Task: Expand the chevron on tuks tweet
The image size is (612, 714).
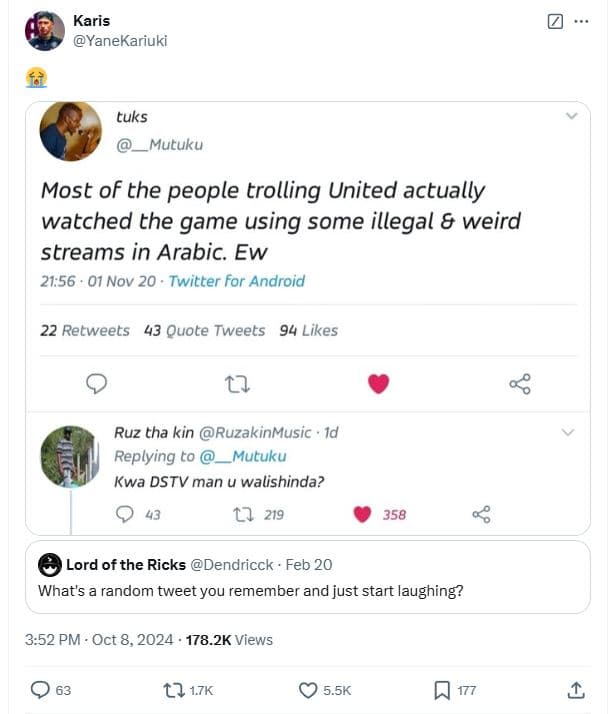Action: [x=572, y=116]
